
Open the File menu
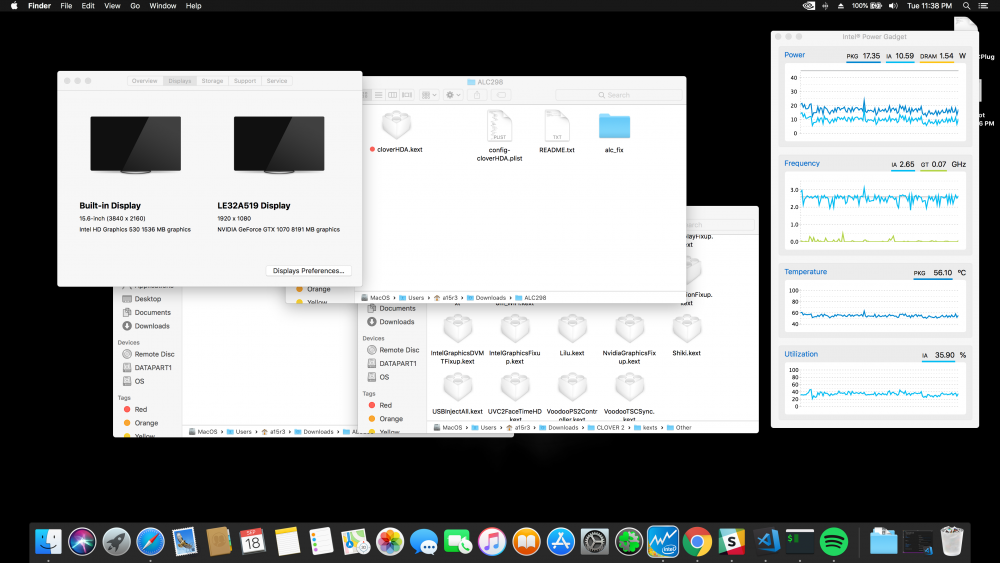coord(66,6)
